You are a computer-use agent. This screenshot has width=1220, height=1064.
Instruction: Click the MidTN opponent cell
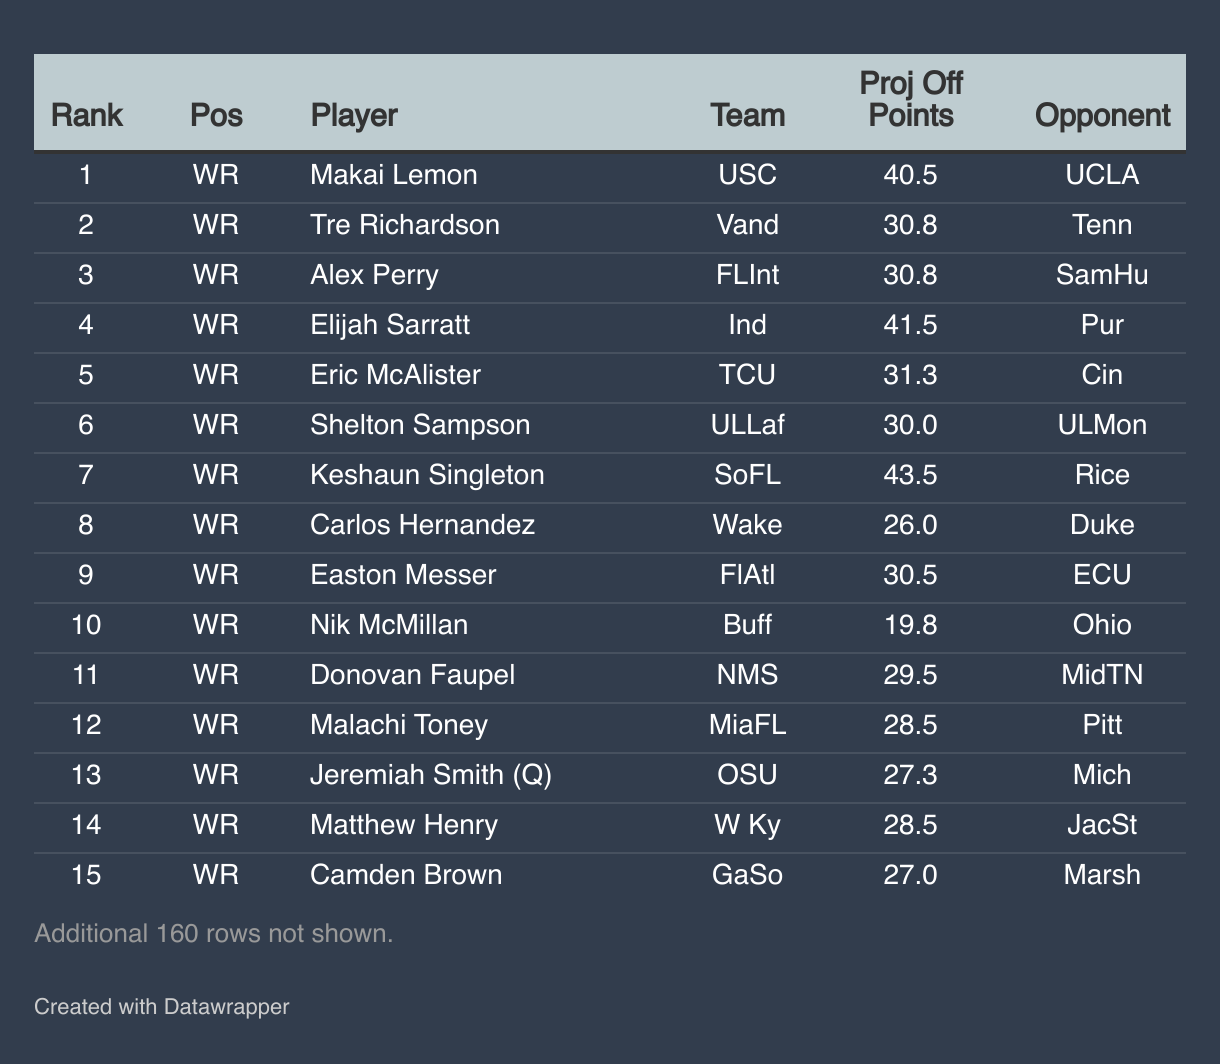tap(1102, 675)
